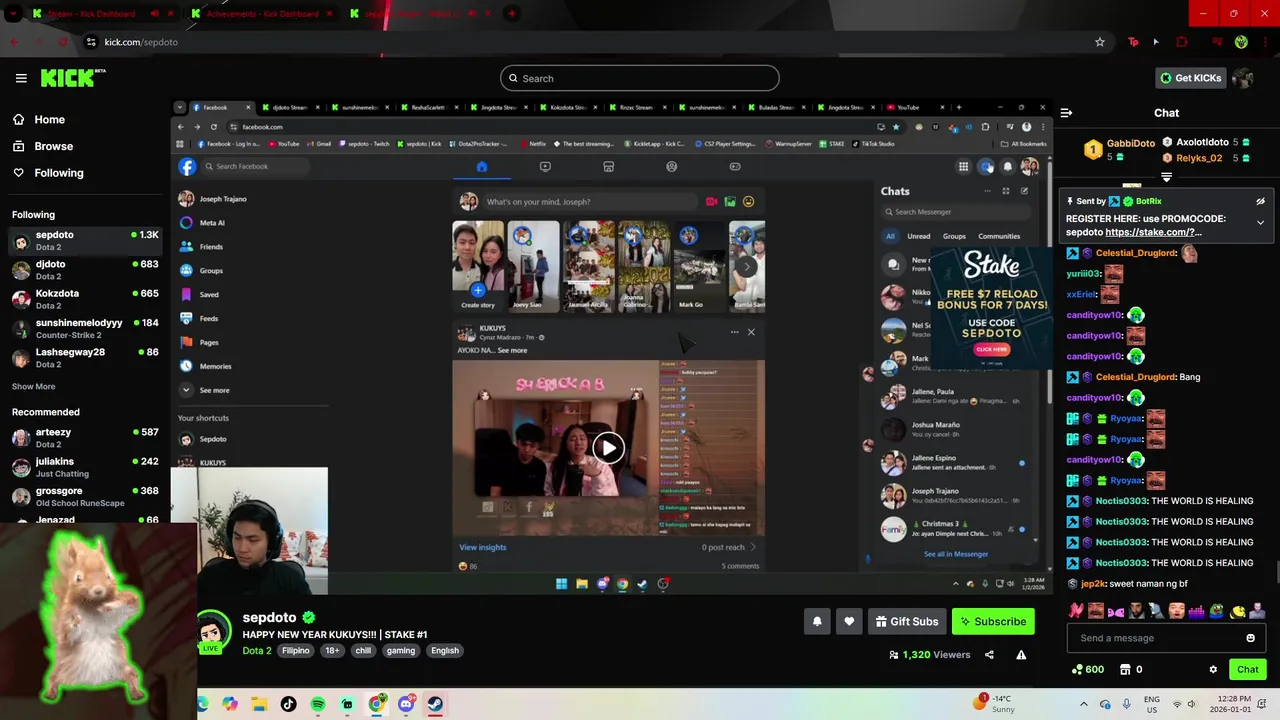Click the chill tag

[363, 650]
